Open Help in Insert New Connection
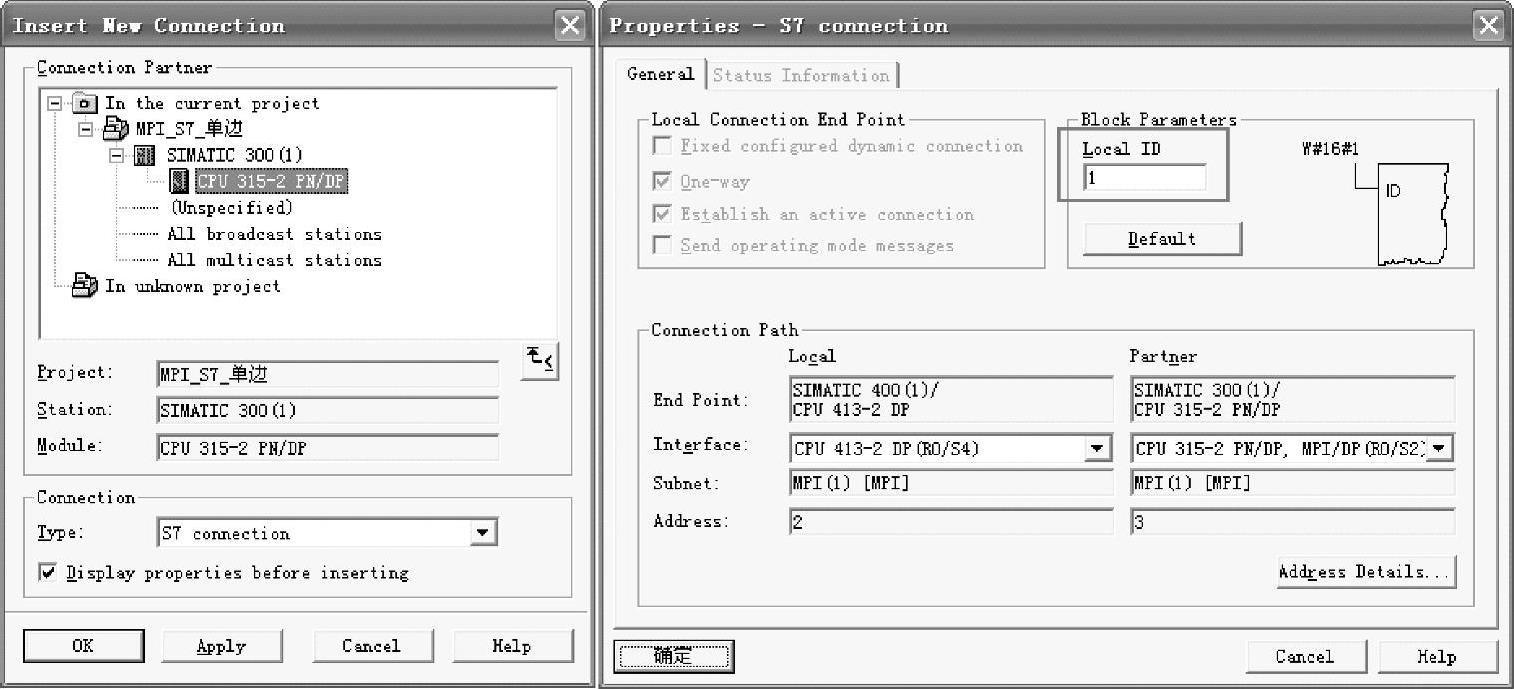 pyautogui.click(x=512, y=646)
